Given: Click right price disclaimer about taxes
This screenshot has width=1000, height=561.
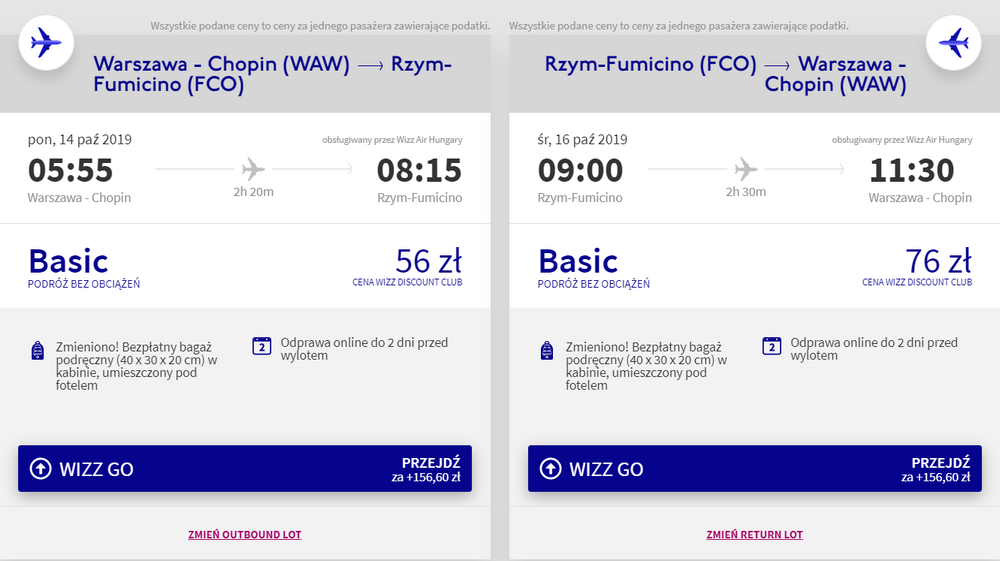Looking at the screenshot, I should (679, 26).
